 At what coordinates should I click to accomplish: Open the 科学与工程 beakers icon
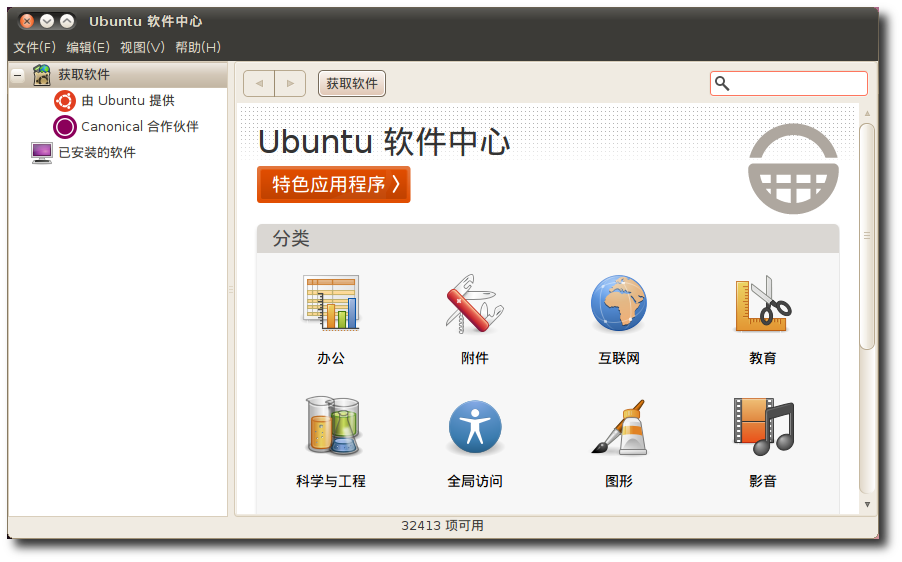point(333,426)
